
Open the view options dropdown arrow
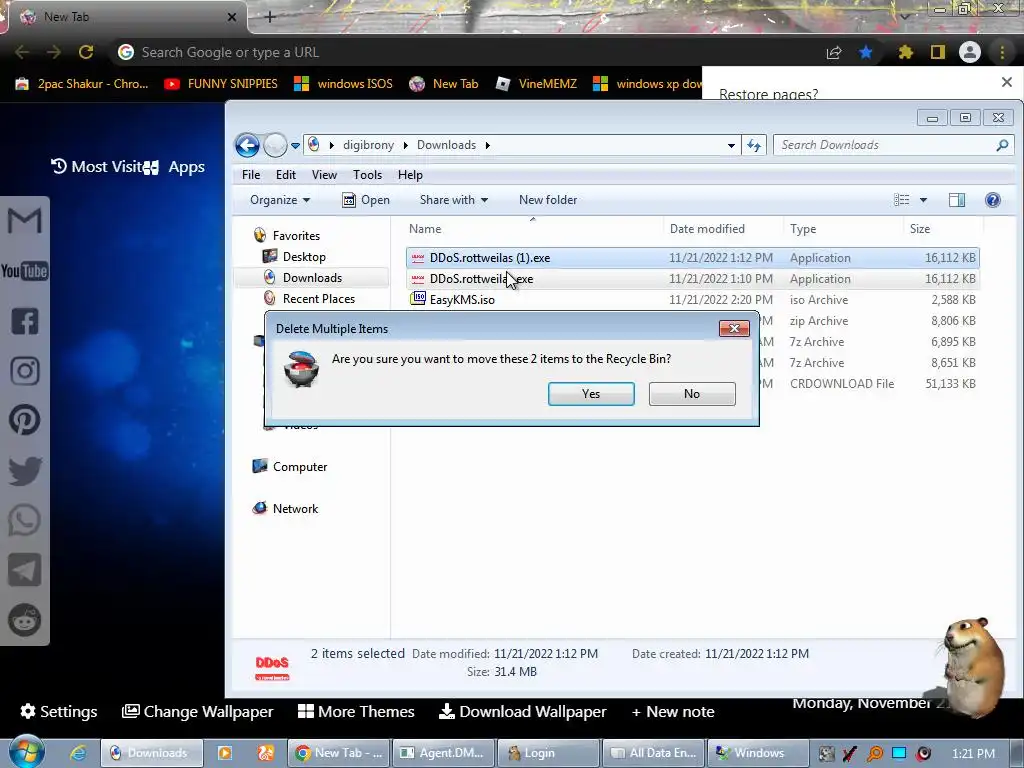coord(923,200)
